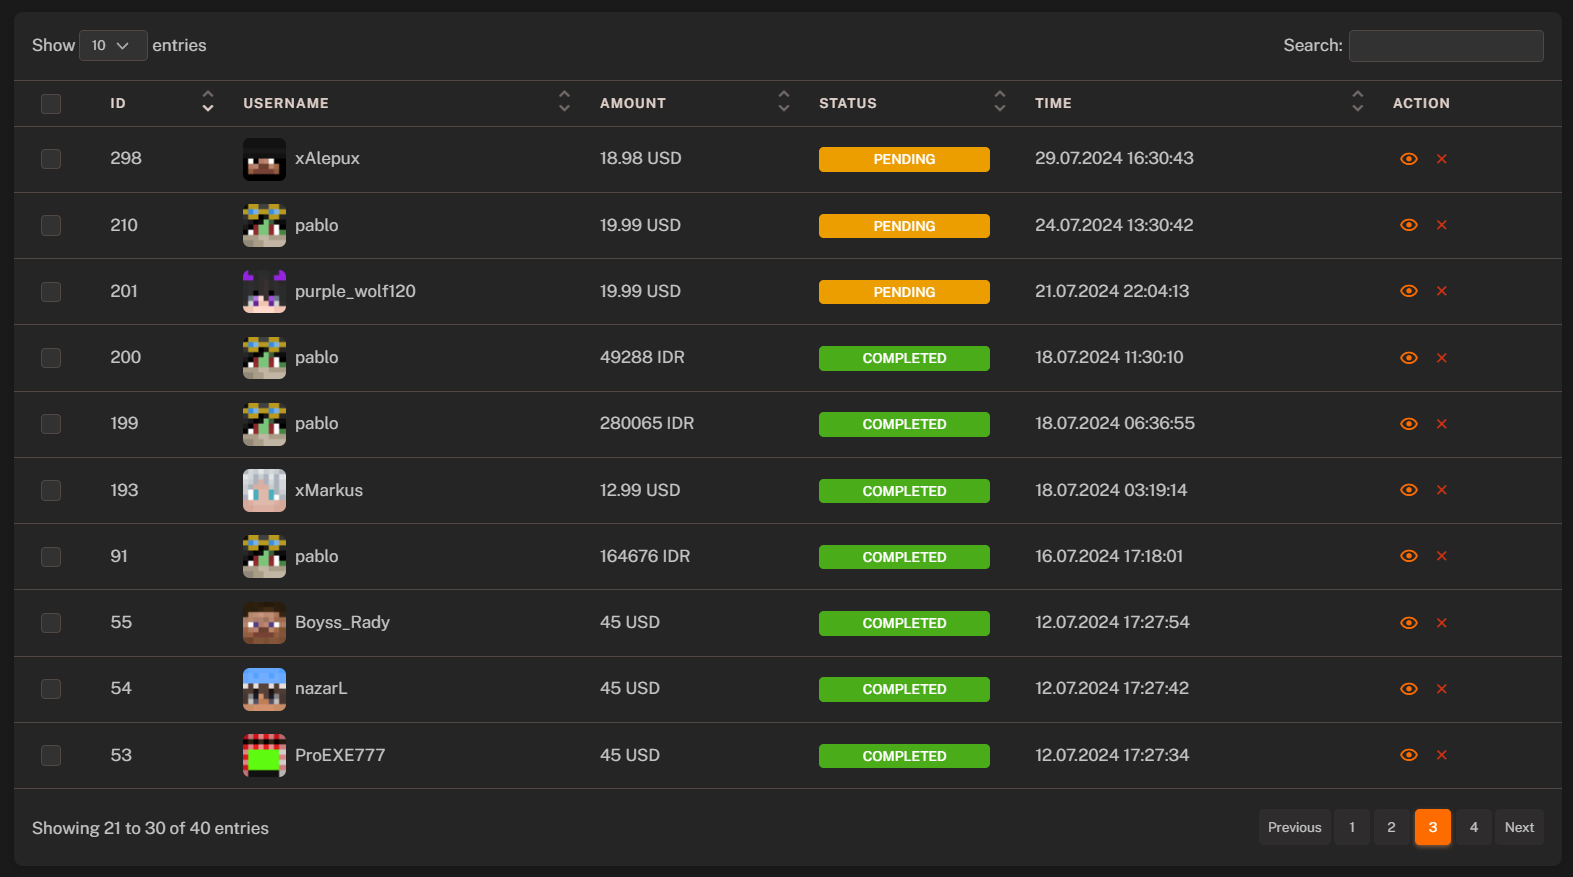The width and height of the screenshot is (1573, 877).
Task: View payment ID 91 details
Action: 1409,556
